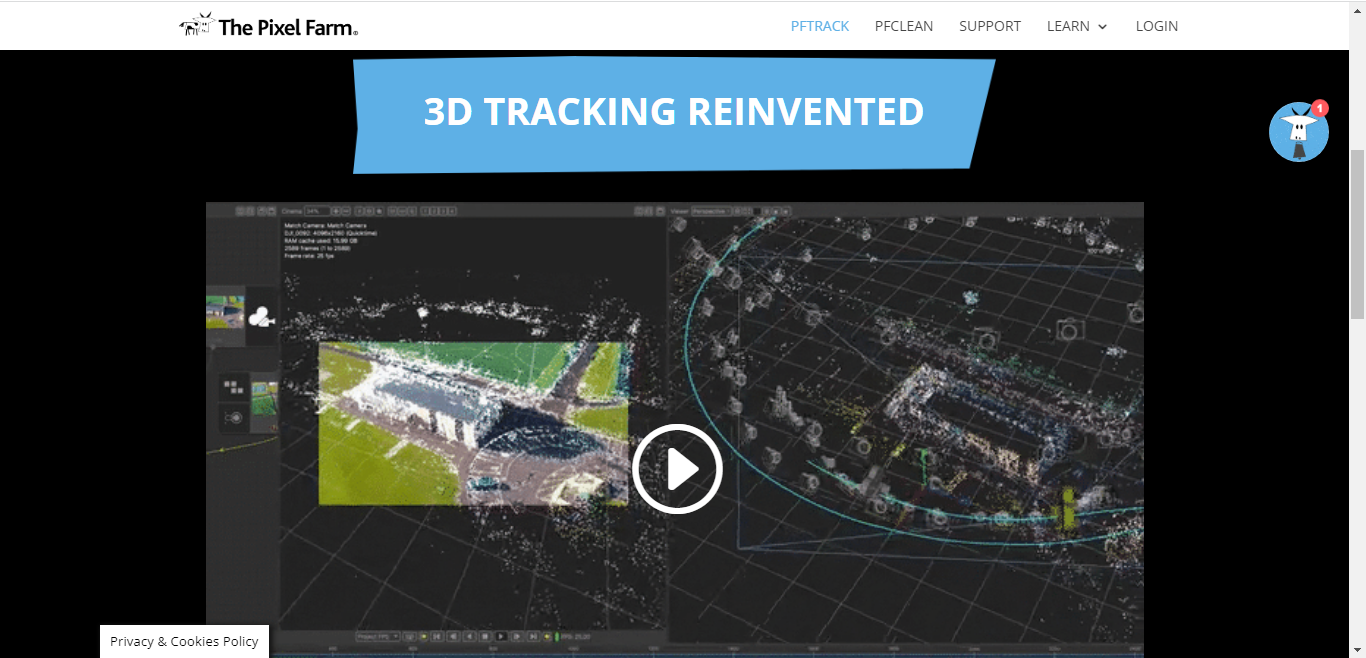1366x658 pixels.
Task: Click the circular target node icon
Action: pos(234,417)
